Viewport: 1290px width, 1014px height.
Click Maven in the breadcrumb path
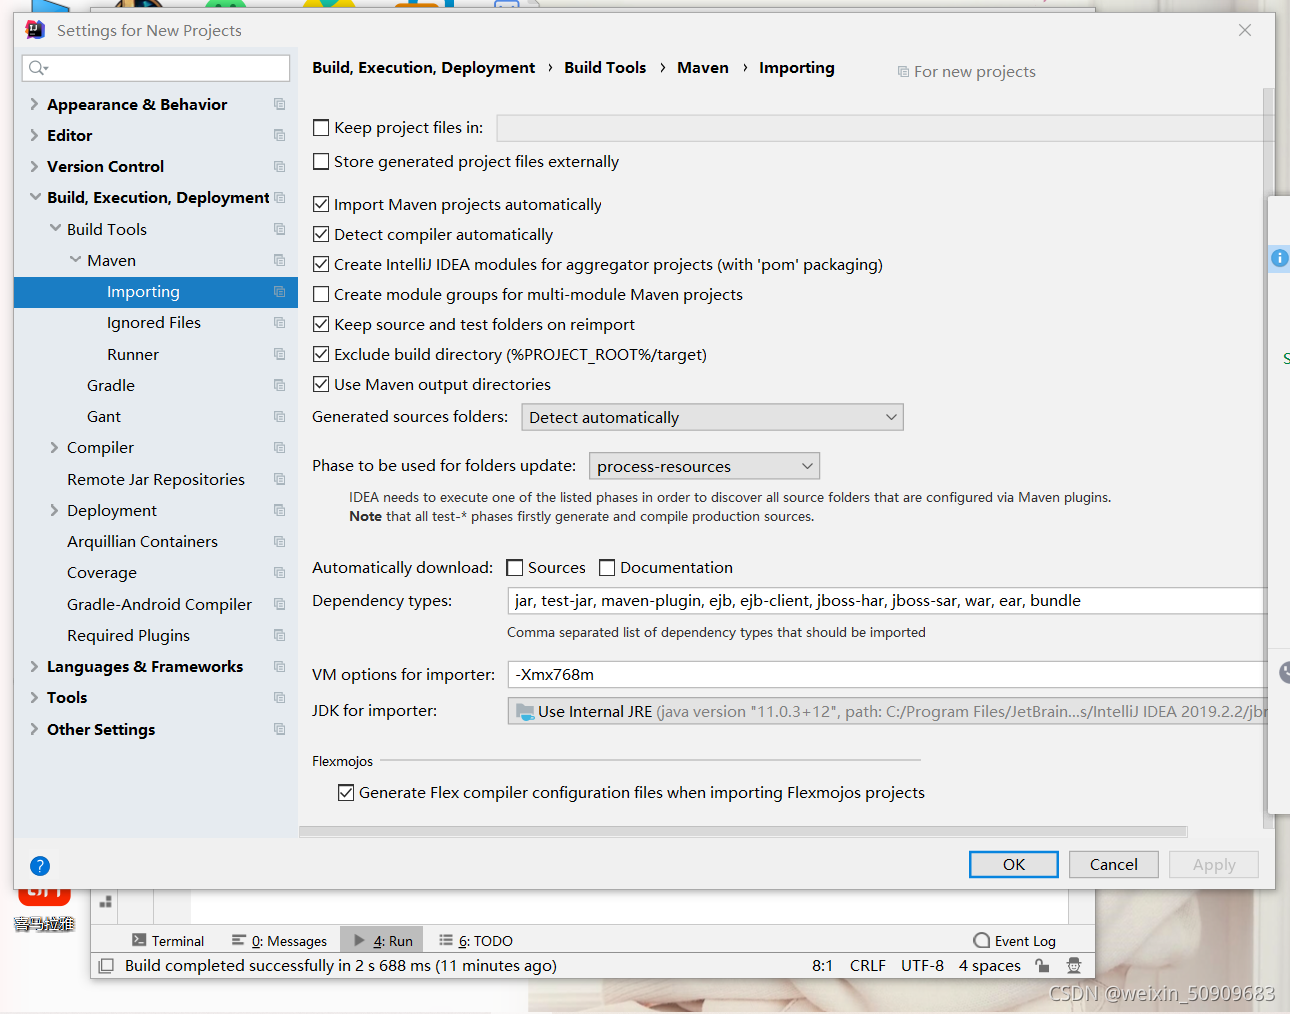point(703,68)
